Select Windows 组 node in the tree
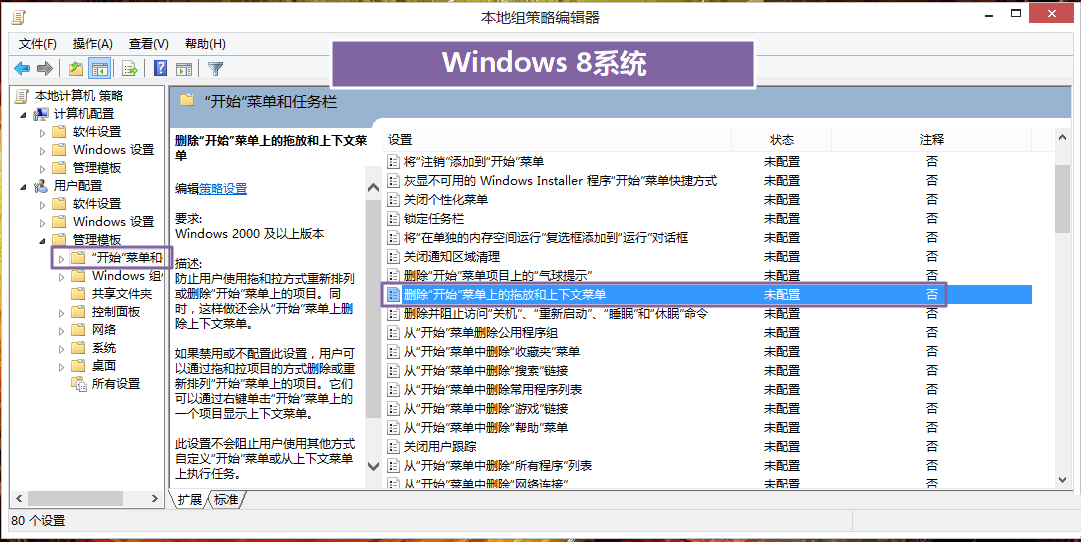 (127, 276)
